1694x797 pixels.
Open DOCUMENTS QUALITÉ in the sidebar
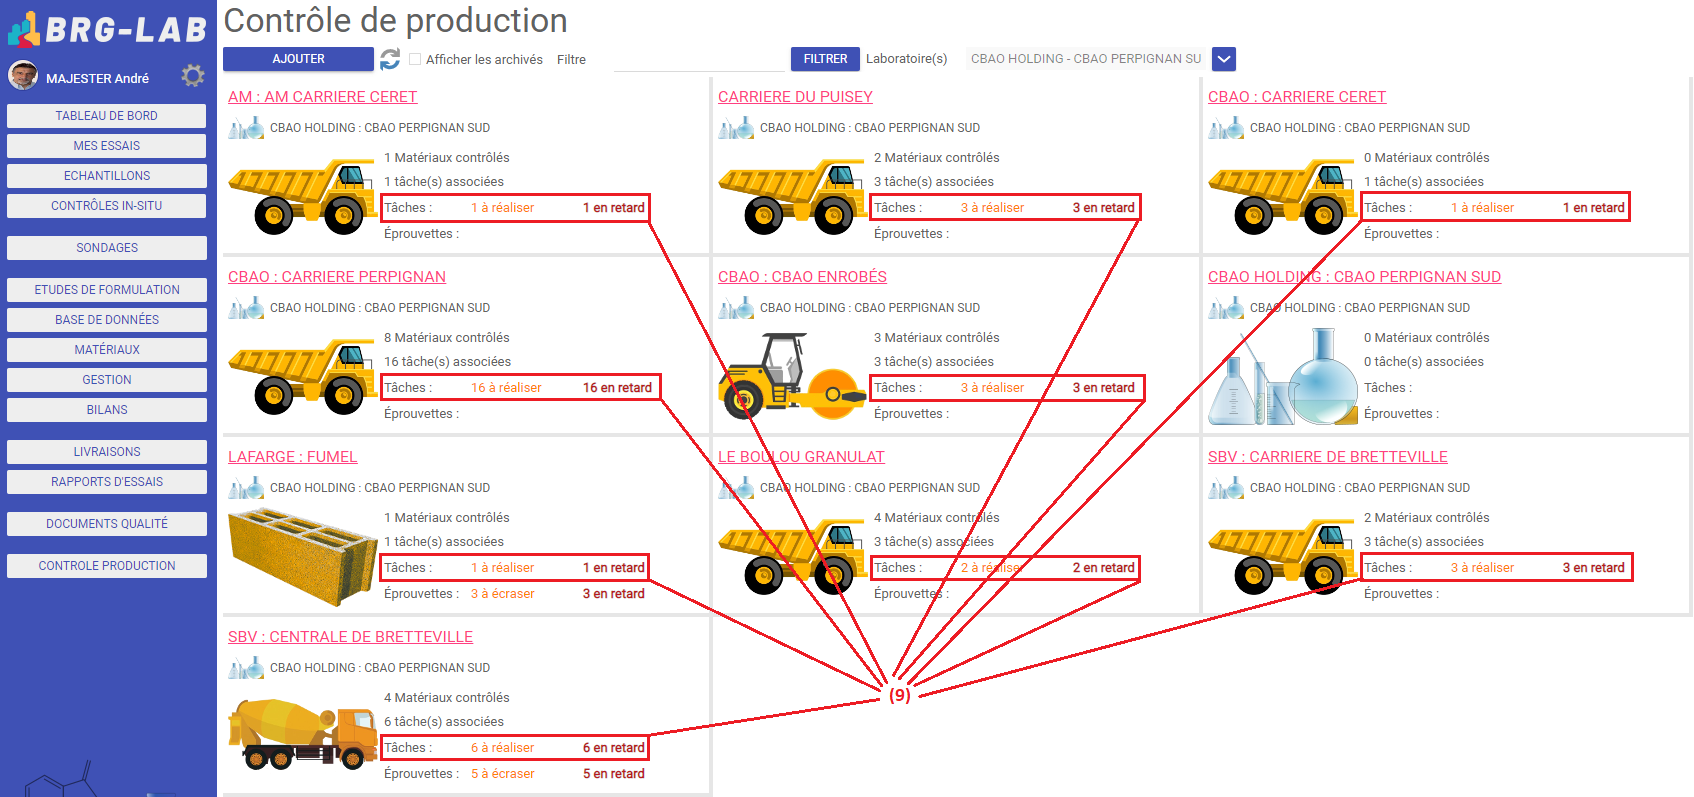(107, 524)
